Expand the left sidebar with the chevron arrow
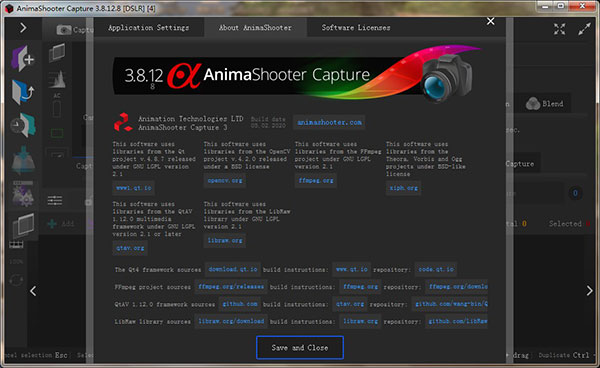Image resolution: width=600 pixels, height=368 pixels. (23, 28)
